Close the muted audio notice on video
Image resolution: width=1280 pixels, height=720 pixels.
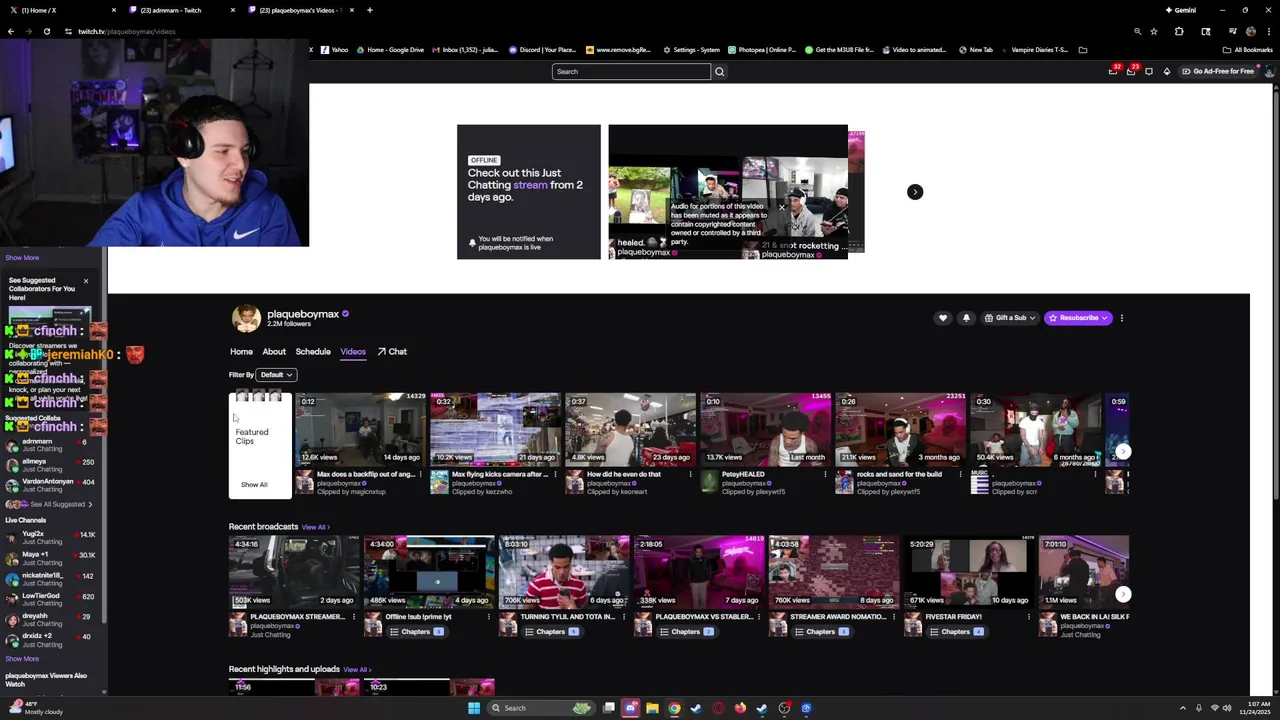[782, 208]
